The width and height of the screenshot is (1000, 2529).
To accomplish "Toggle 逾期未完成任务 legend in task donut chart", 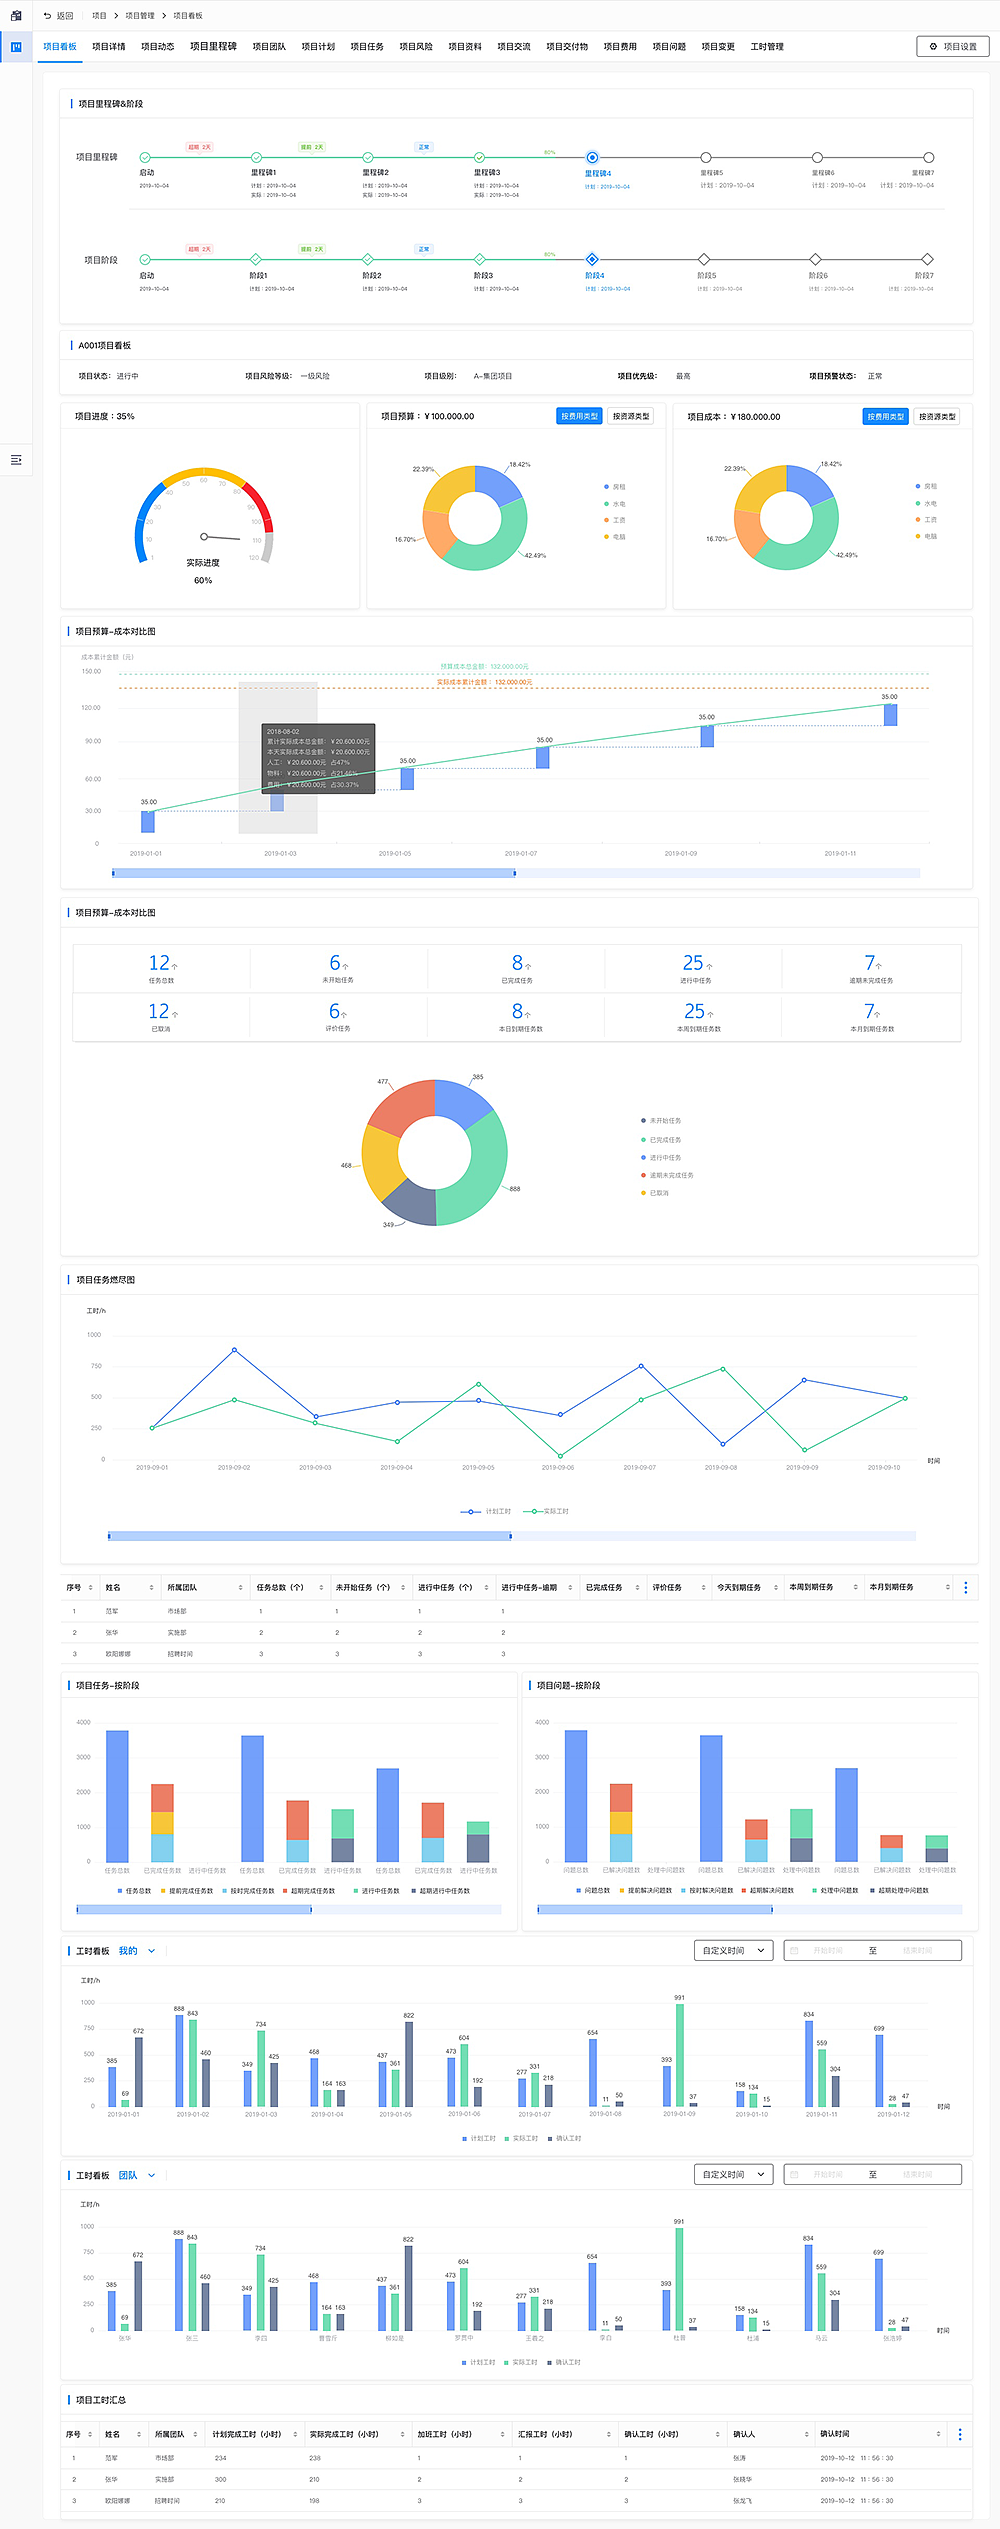I will [x=667, y=1175].
